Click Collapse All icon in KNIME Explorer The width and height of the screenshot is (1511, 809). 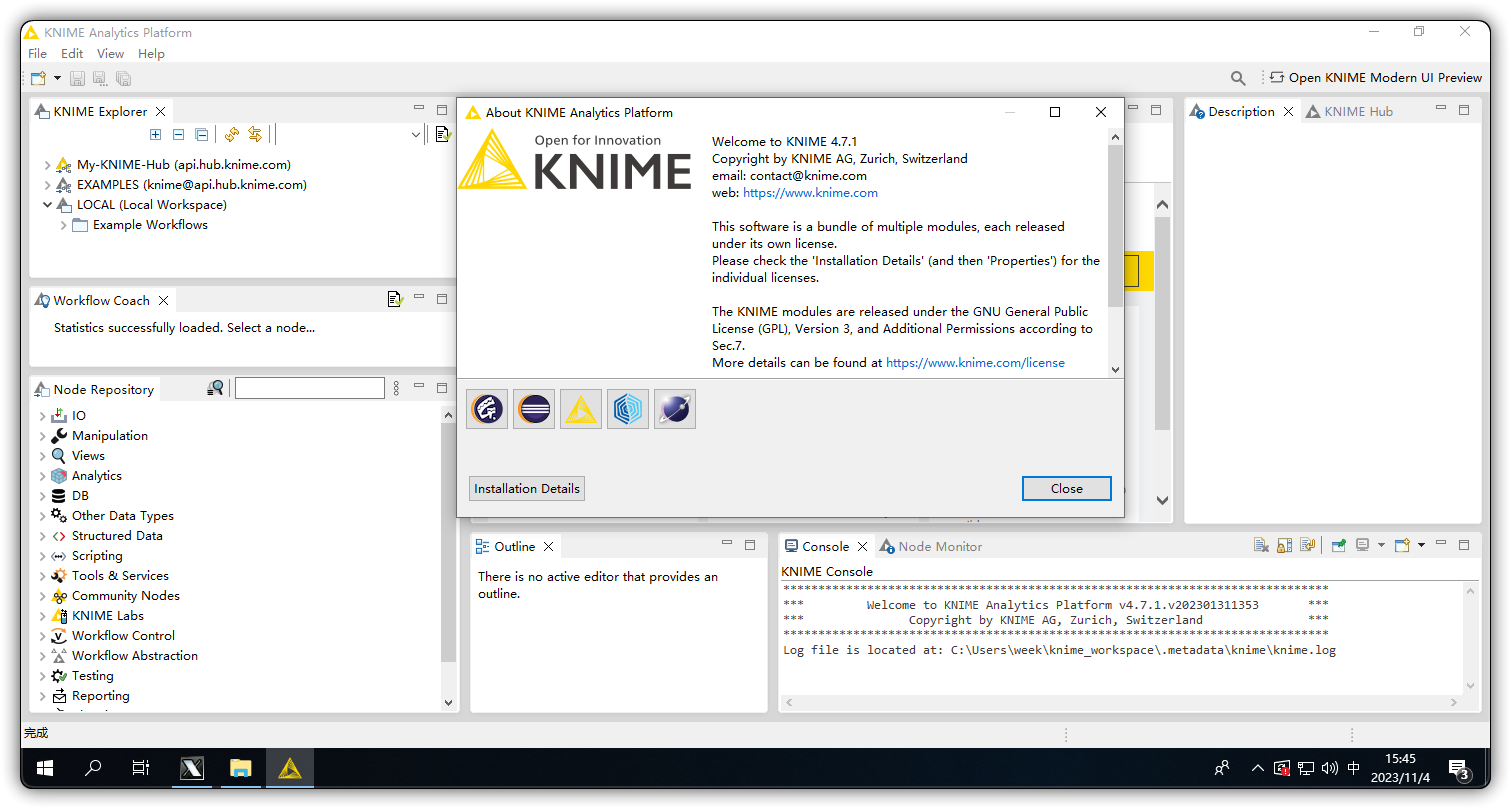point(201,134)
